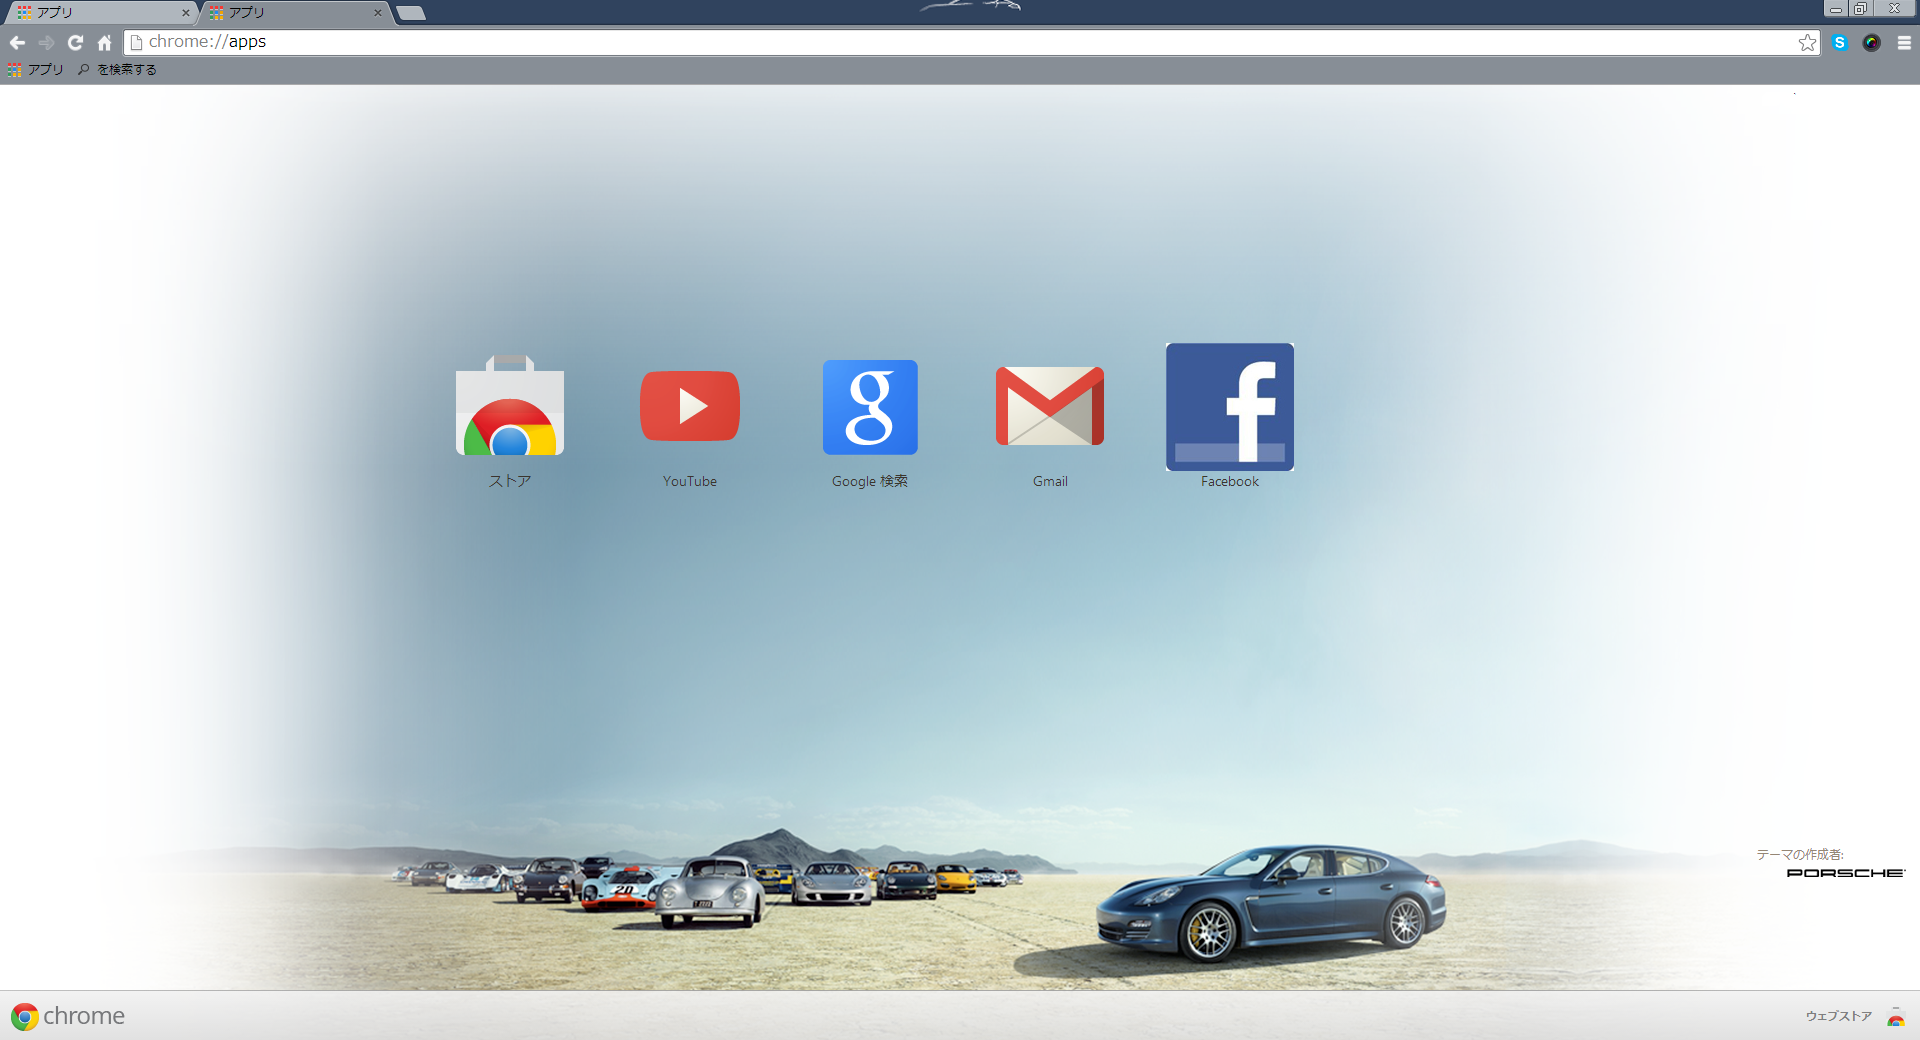Close the second アプリ tab
The width and height of the screenshot is (1920, 1040).
point(377,13)
